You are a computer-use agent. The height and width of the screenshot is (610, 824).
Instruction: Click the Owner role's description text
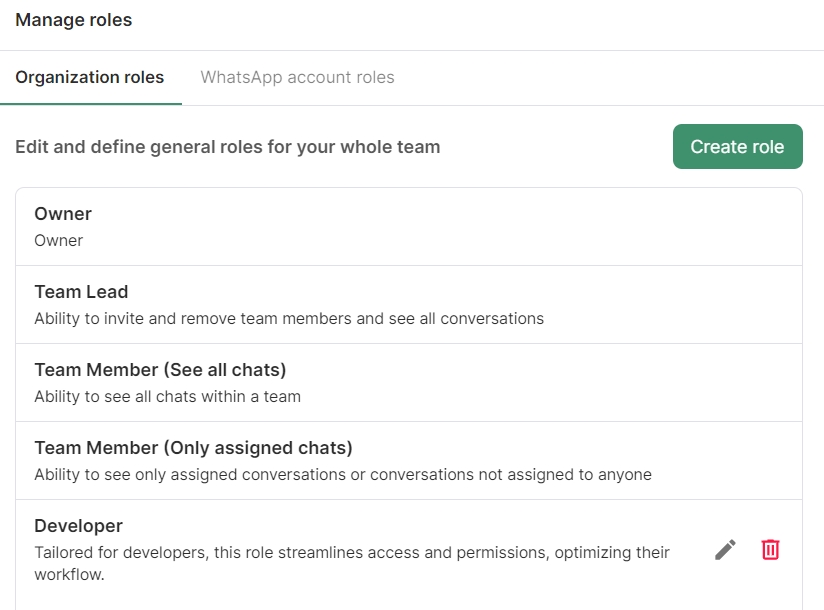coord(59,240)
